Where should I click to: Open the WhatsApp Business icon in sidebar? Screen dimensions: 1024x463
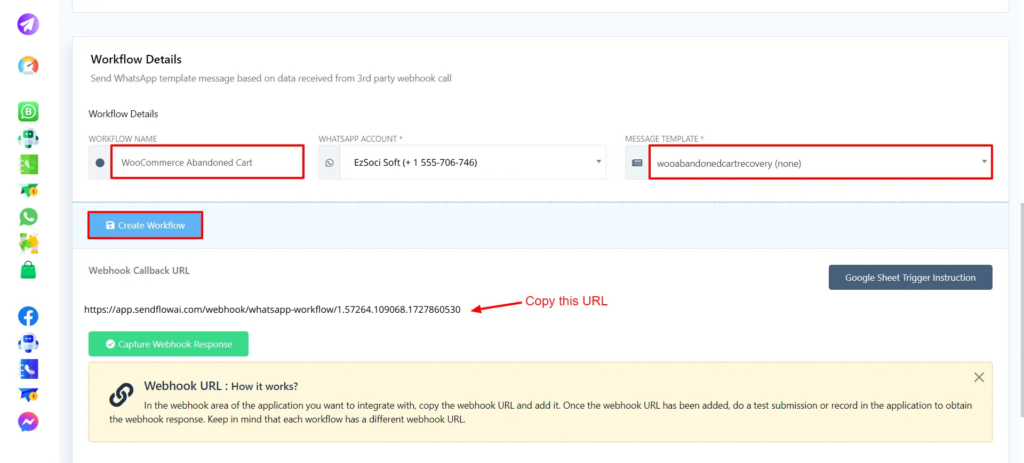(x=28, y=112)
